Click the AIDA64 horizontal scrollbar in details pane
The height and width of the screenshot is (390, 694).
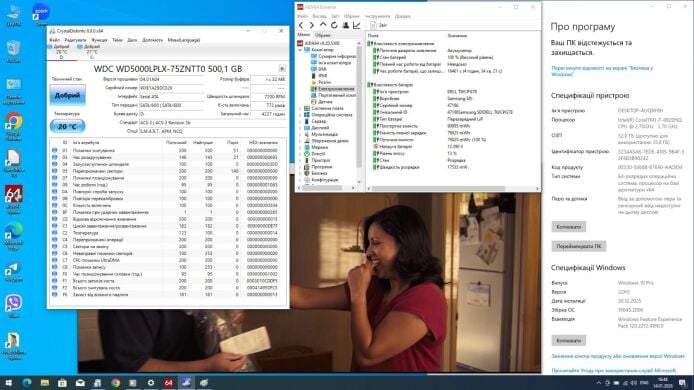[438, 189]
